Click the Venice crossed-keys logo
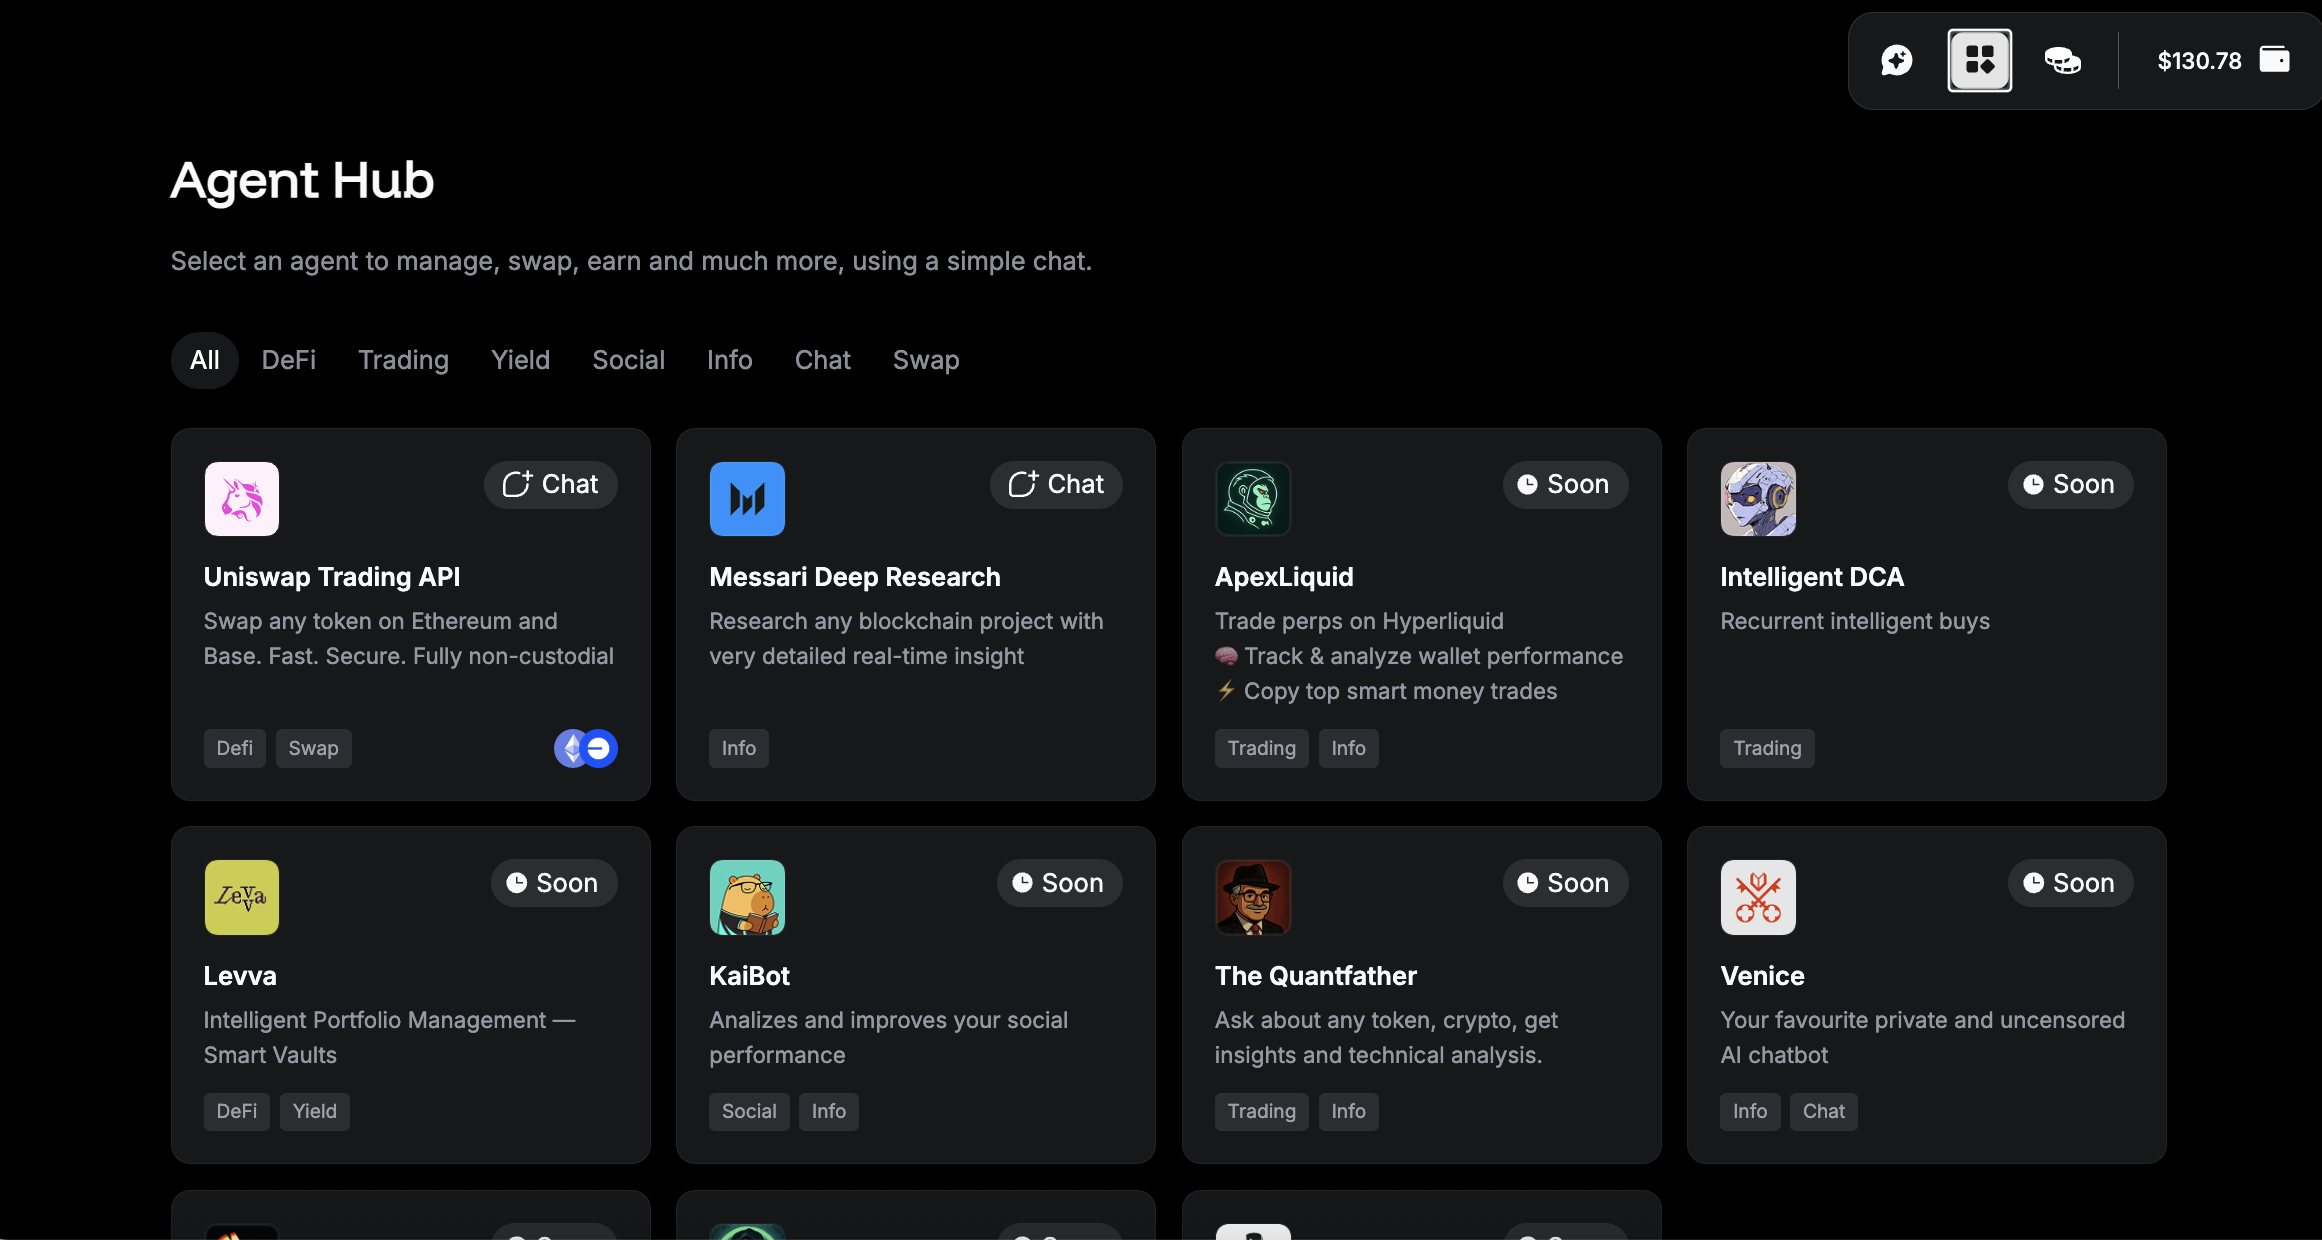Screen dimensions: 2322x1240 pyautogui.click(x=1757, y=897)
